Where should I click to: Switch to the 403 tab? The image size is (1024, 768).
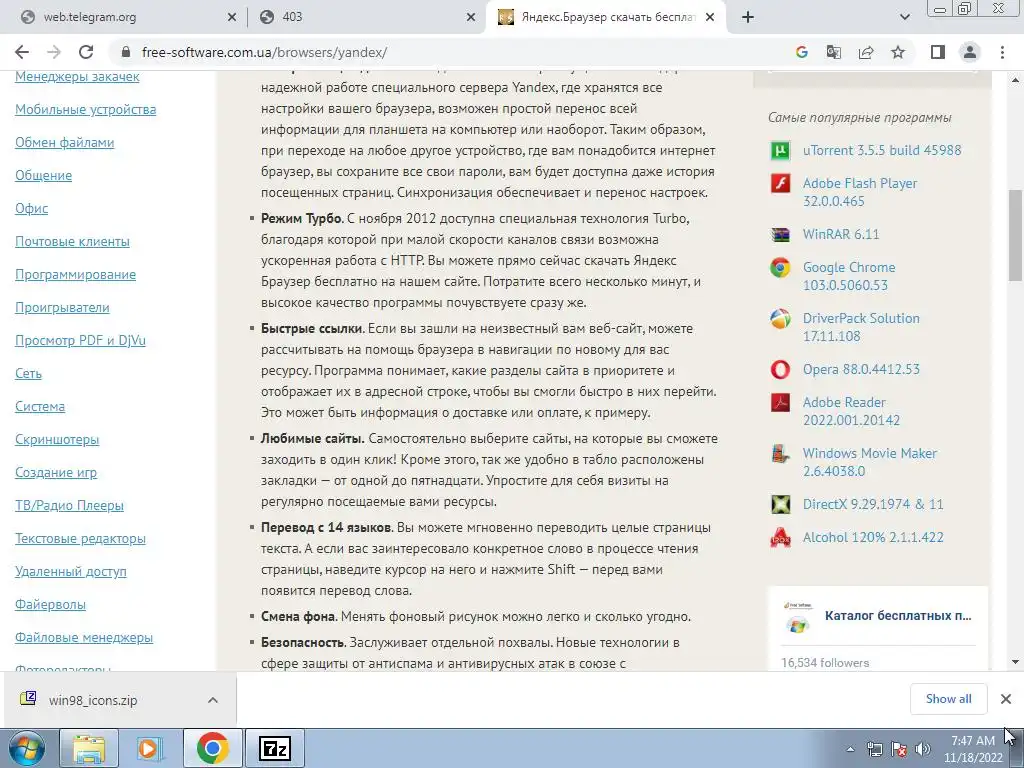[359, 17]
